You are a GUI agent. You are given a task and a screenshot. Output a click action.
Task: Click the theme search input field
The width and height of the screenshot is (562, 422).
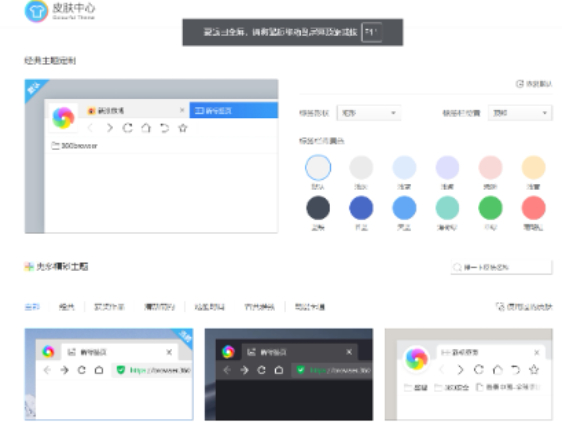(501, 267)
